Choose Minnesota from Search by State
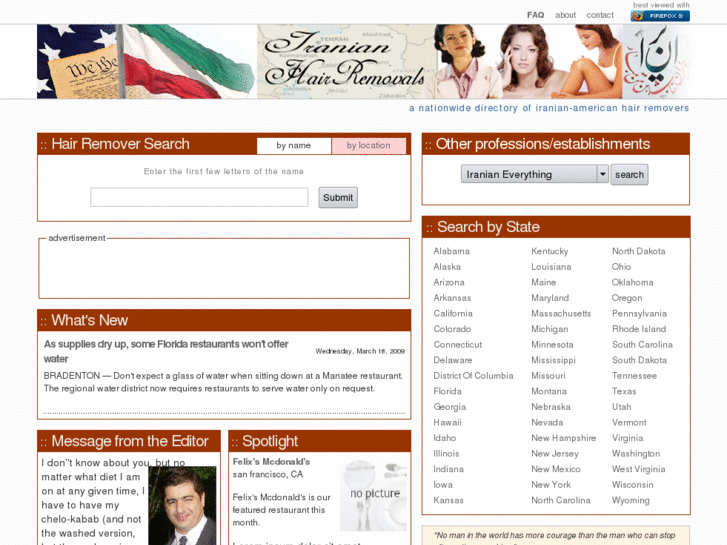The height and width of the screenshot is (545, 727). point(552,345)
